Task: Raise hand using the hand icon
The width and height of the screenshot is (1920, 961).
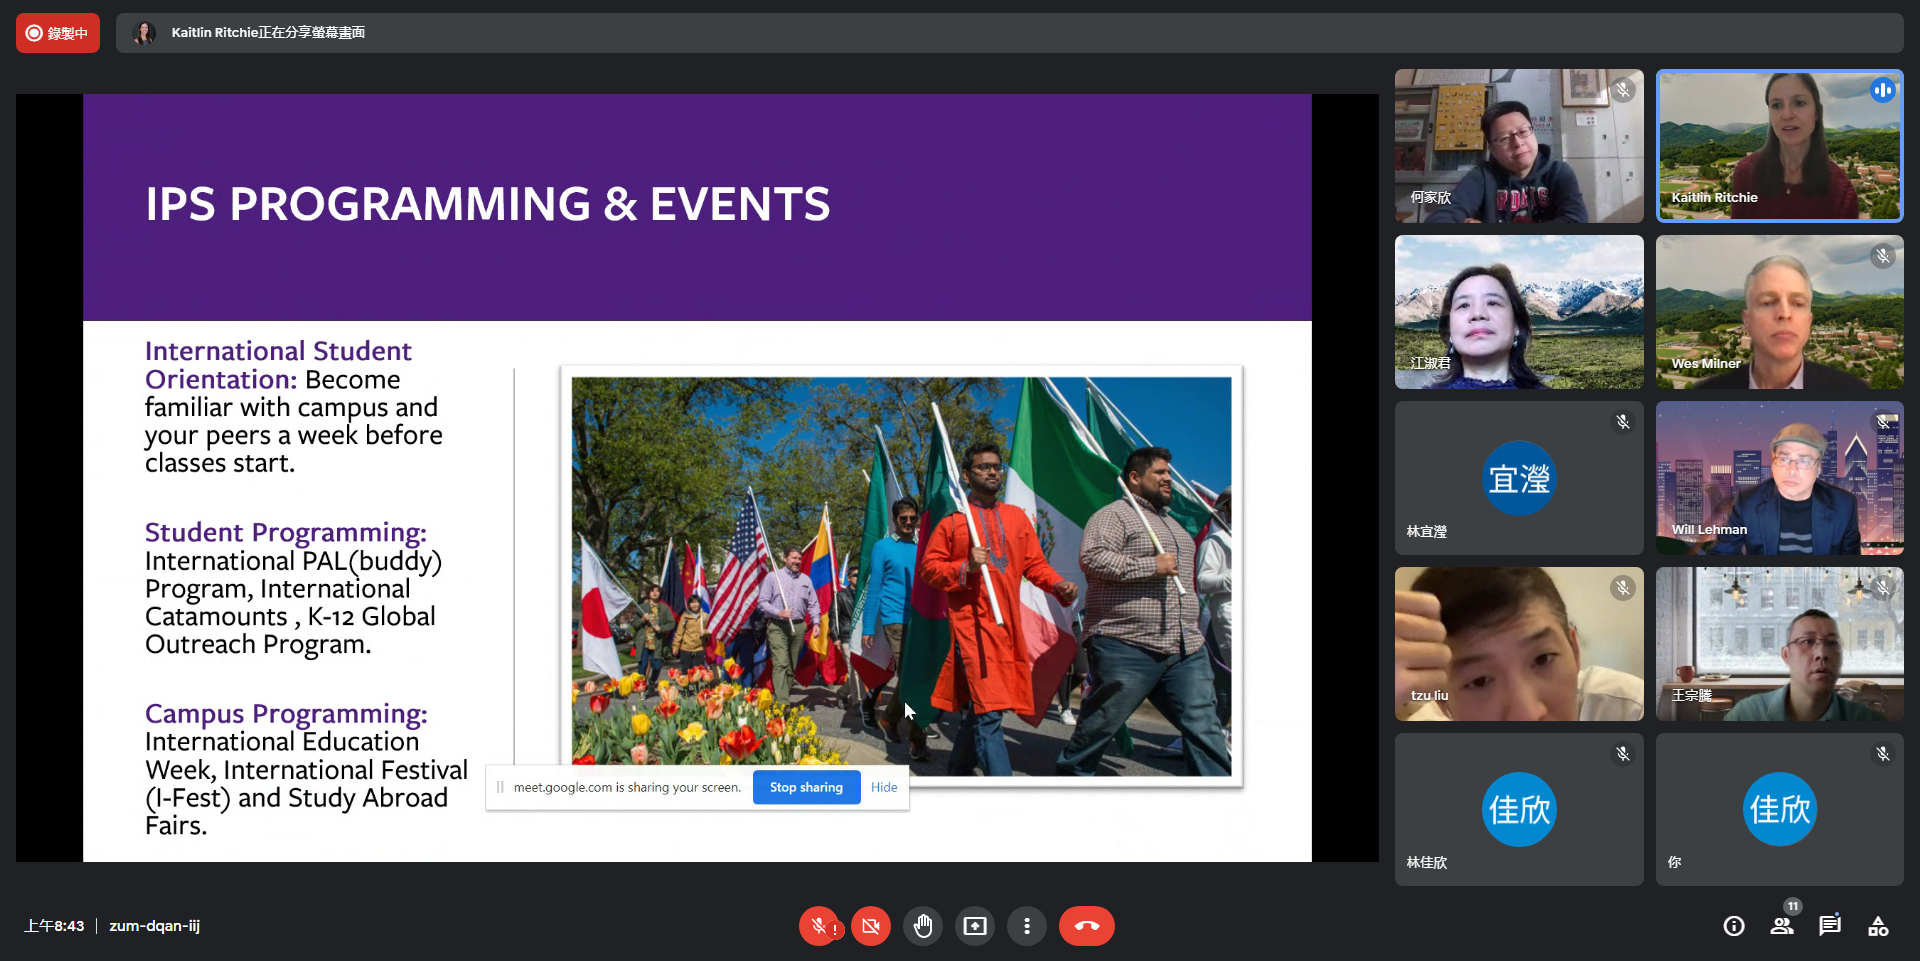Action: pyautogui.click(x=923, y=926)
